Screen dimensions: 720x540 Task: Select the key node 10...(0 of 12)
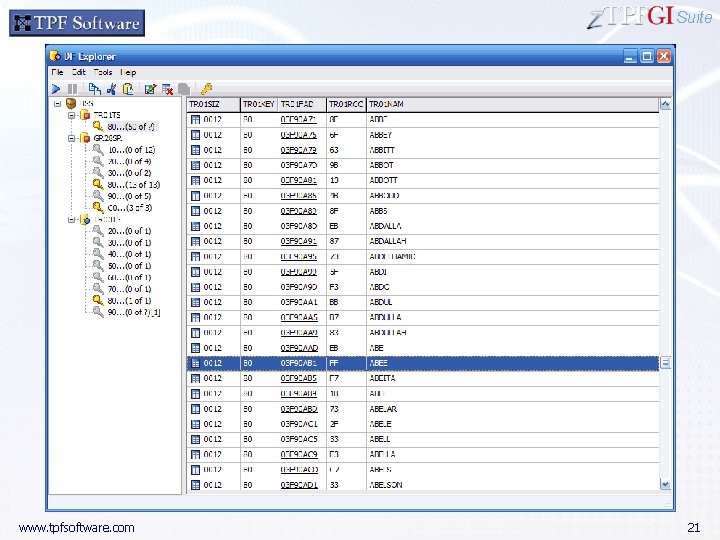pyautogui.click(x=132, y=150)
